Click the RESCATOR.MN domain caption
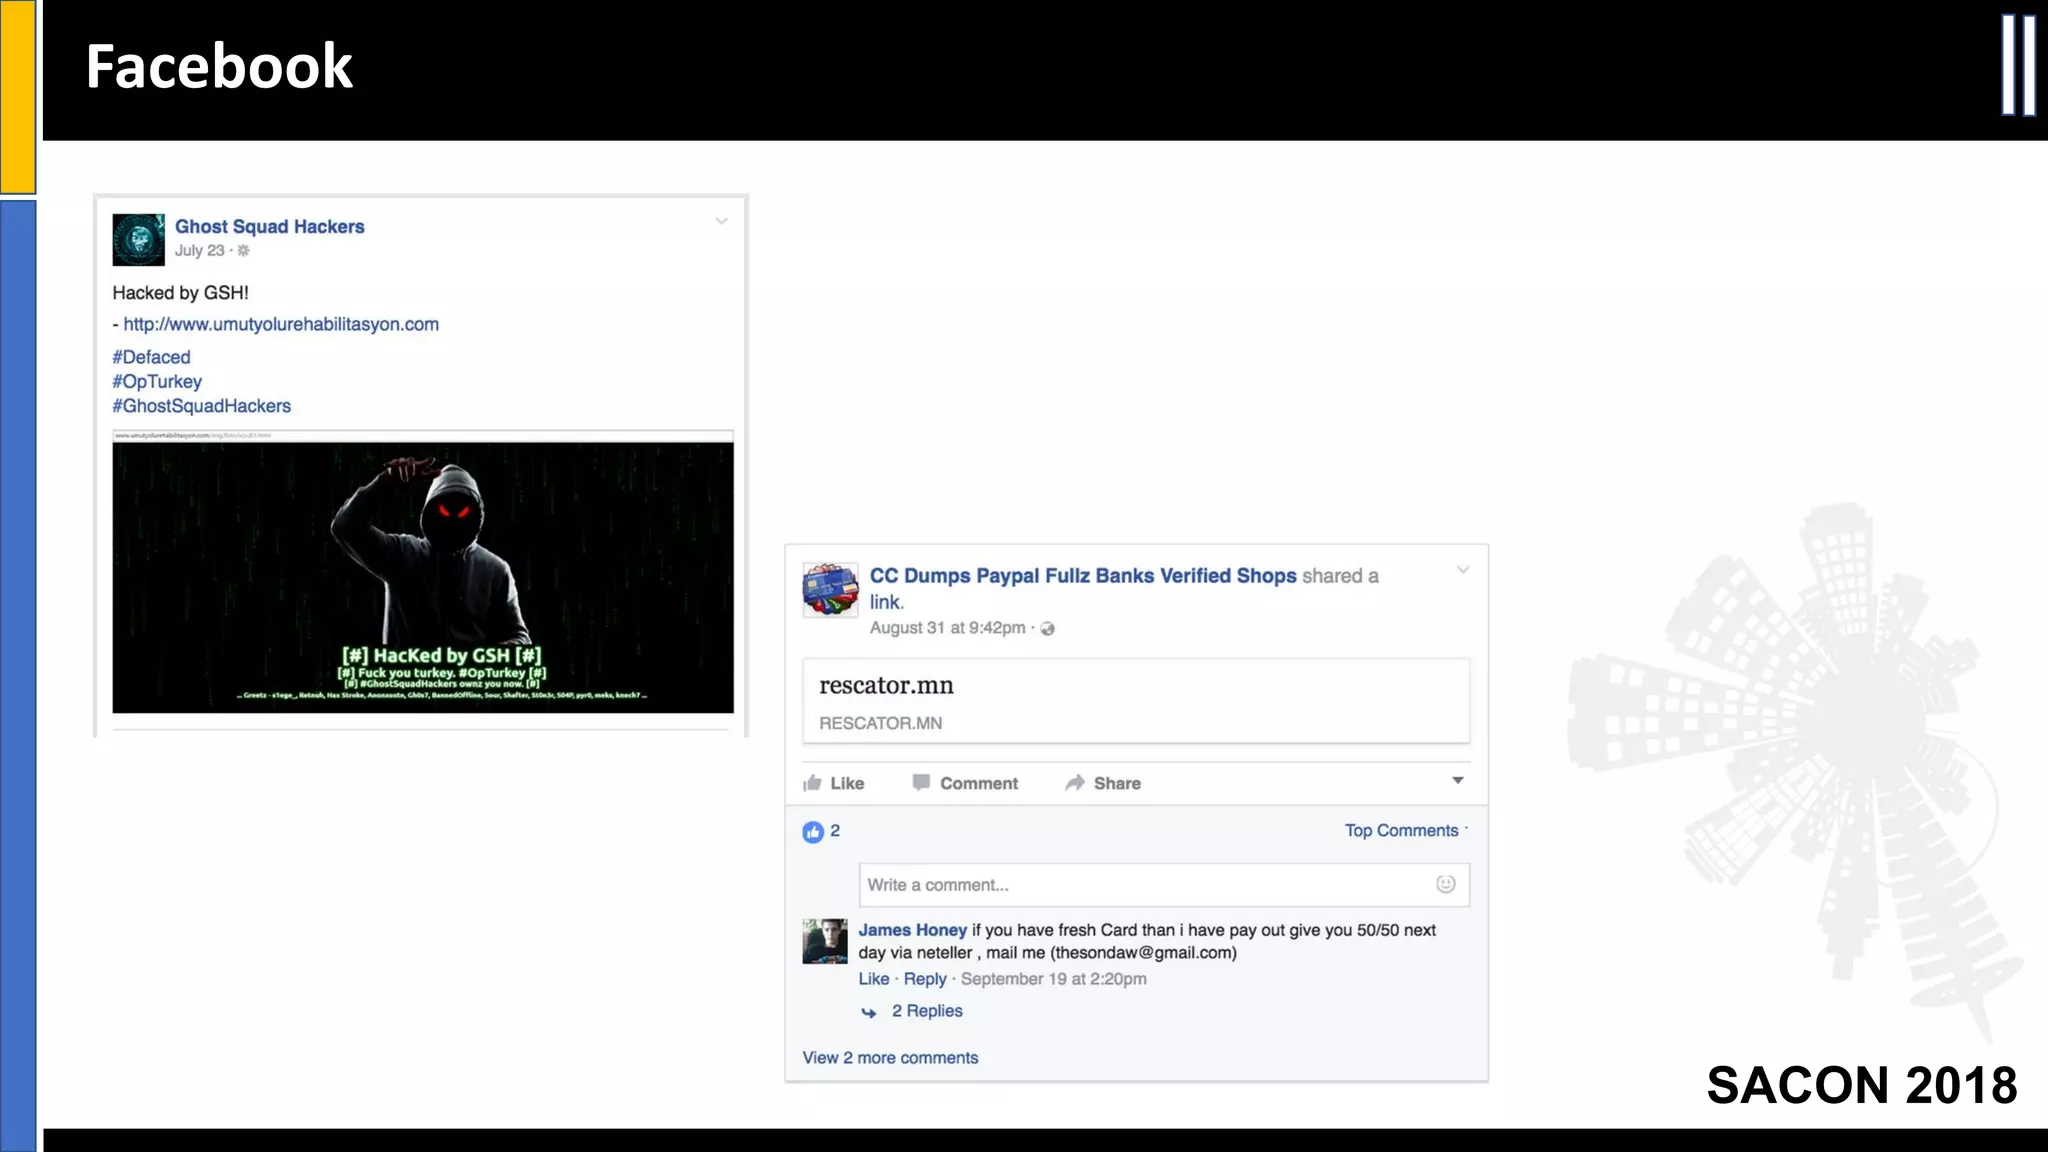This screenshot has width=2048, height=1152. click(880, 723)
